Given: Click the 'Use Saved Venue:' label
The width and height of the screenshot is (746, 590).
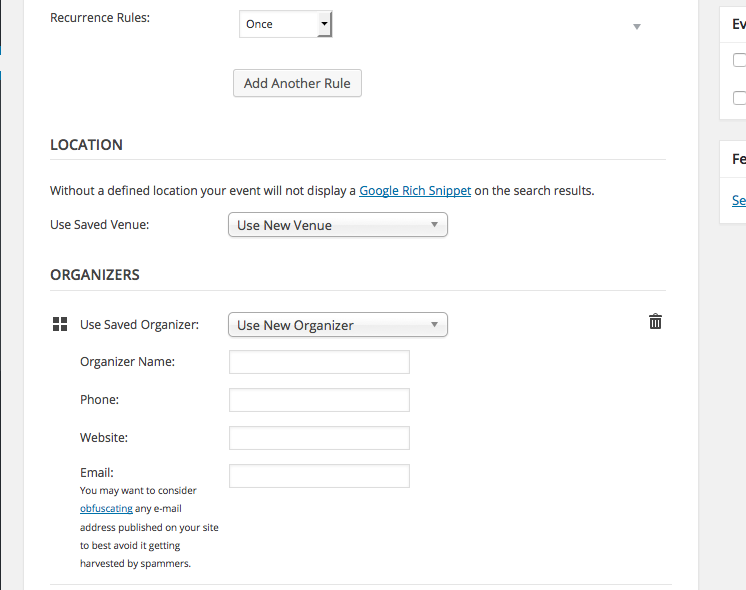Looking at the screenshot, I should point(99,225).
